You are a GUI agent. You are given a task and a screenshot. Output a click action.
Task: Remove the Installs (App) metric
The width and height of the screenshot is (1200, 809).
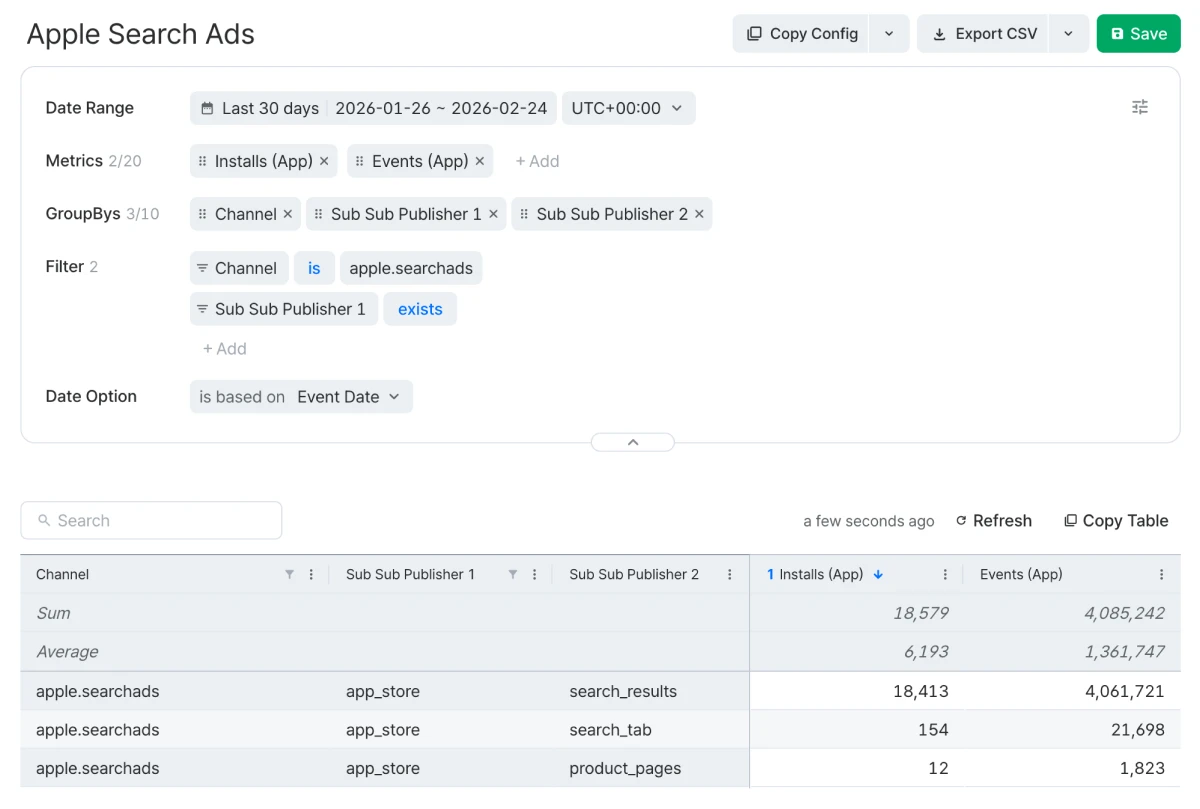click(x=324, y=161)
